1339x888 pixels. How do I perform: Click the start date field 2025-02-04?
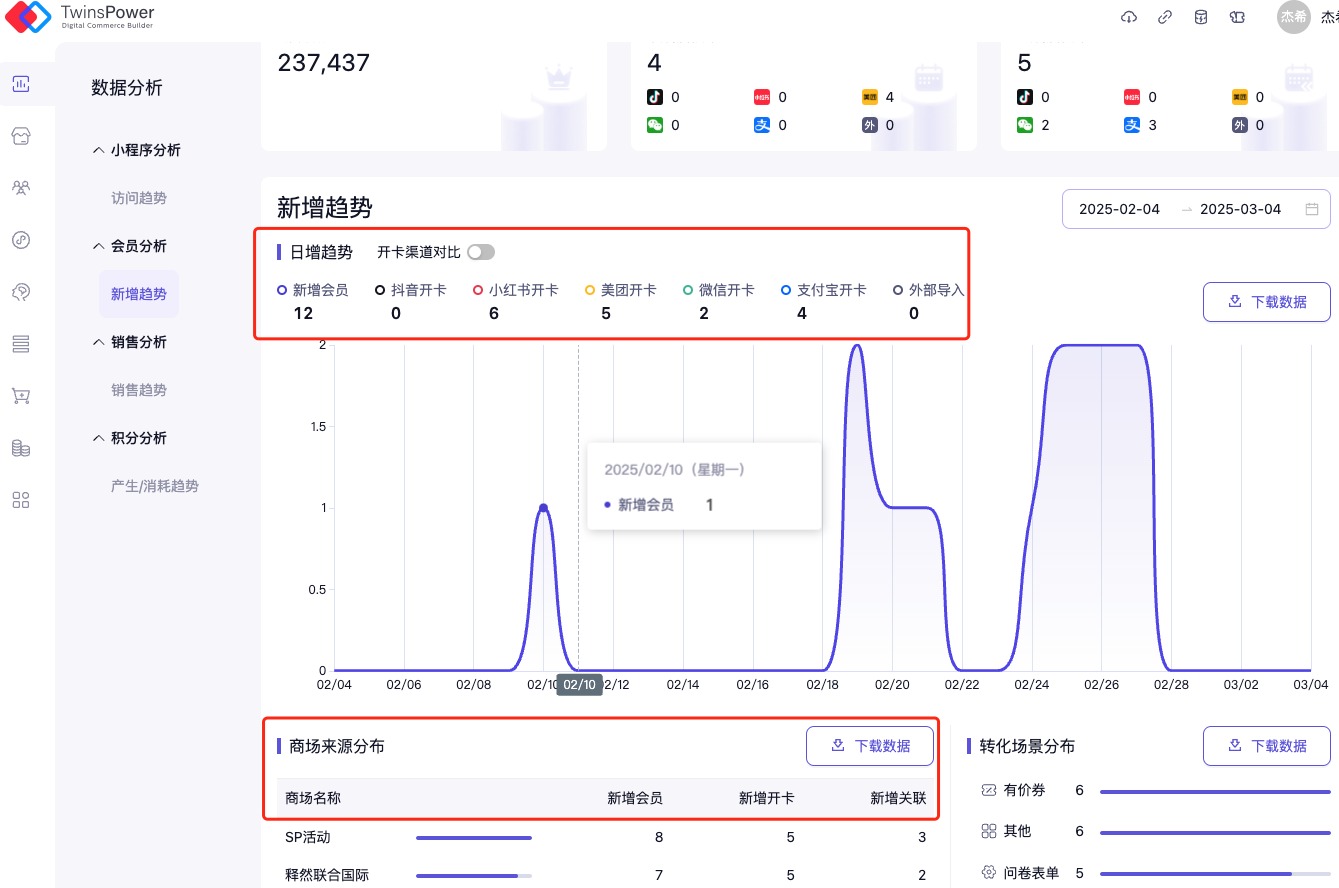coord(1119,209)
